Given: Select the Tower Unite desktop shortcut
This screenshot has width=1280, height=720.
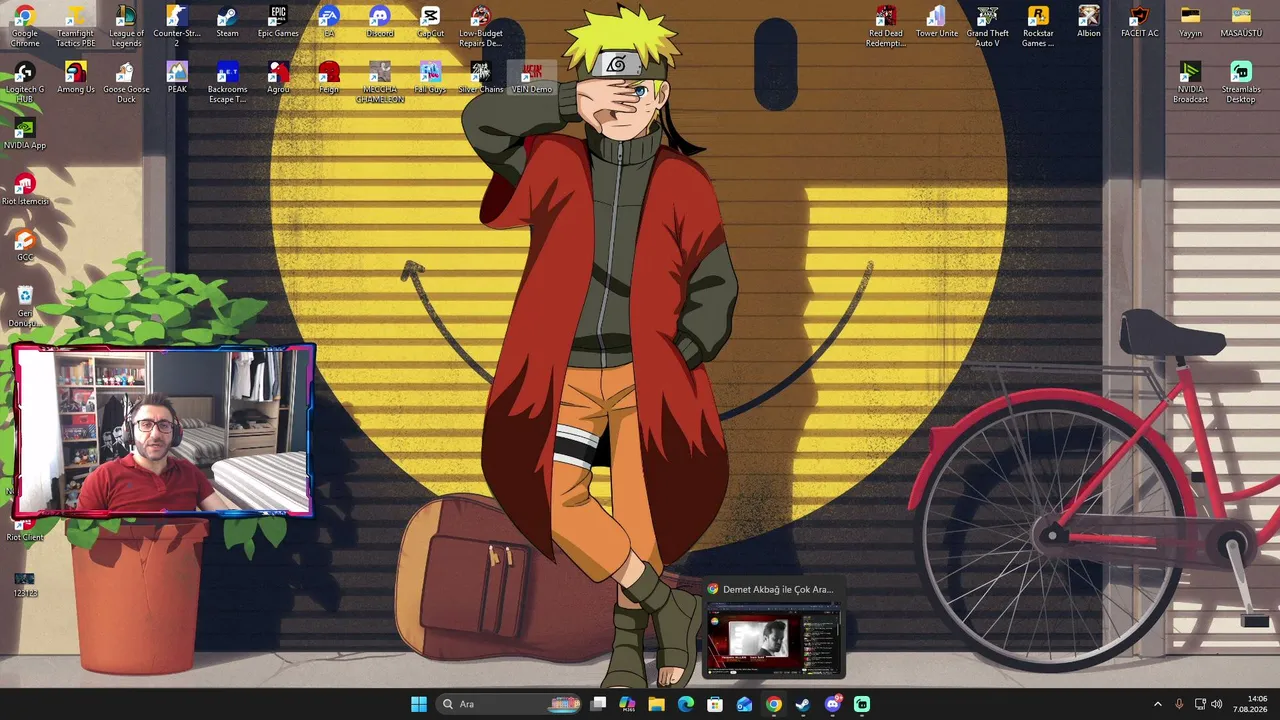Looking at the screenshot, I should [937, 22].
